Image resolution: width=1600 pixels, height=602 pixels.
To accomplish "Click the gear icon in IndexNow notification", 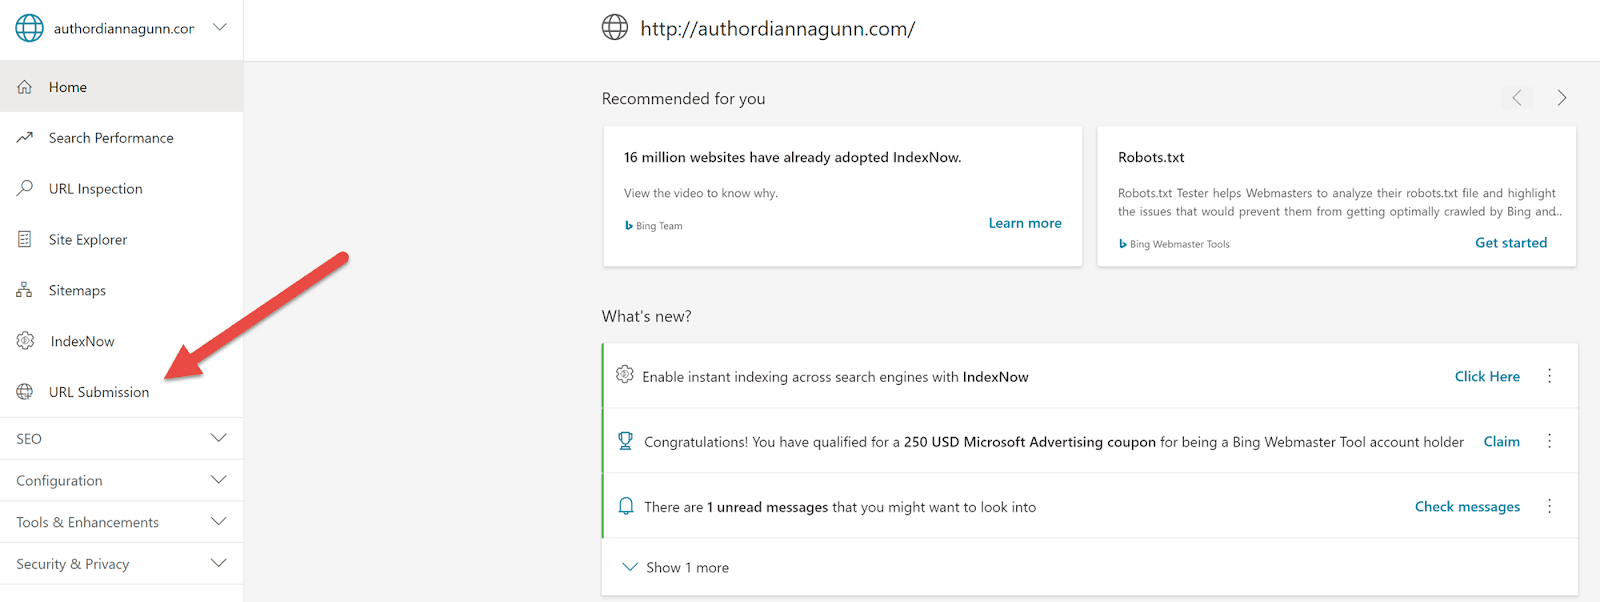I will (x=625, y=374).
